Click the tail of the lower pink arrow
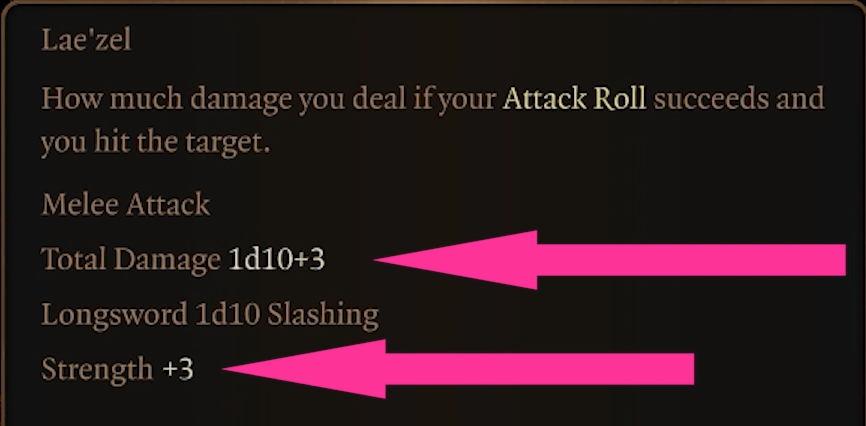 coord(540,369)
